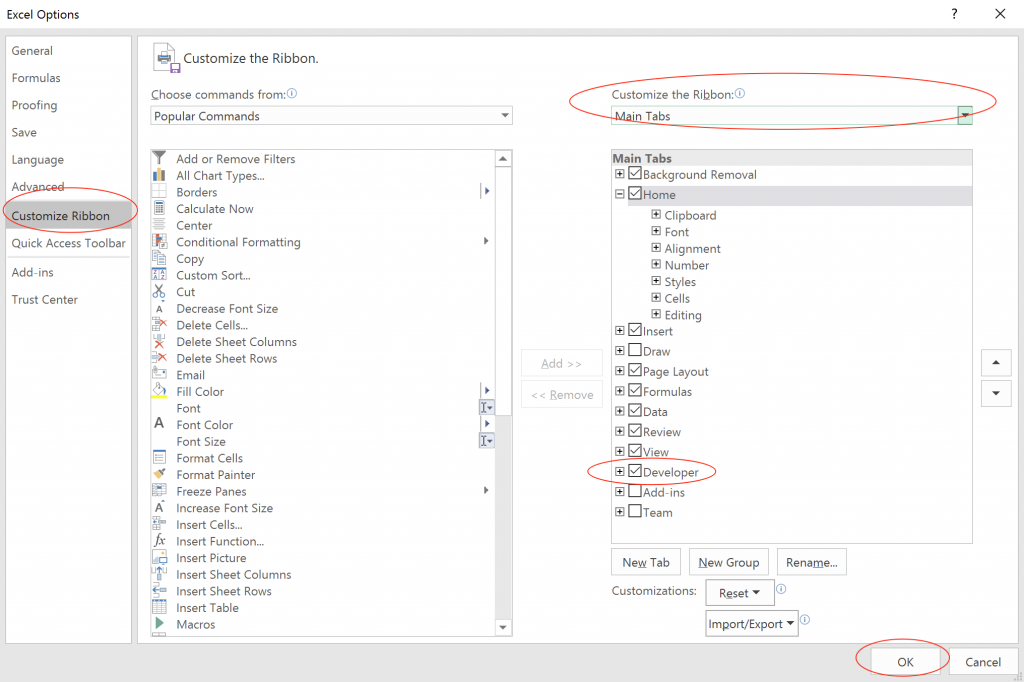The height and width of the screenshot is (682, 1024).
Task: Open the Customize the Ribbon dropdown
Action: [791, 116]
